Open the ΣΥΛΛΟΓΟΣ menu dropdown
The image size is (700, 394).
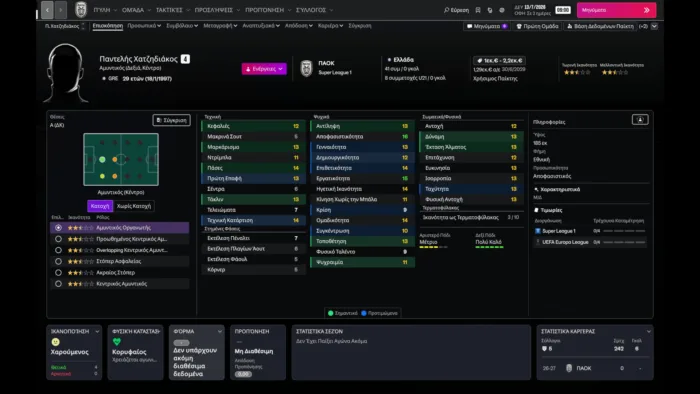point(314,10)
